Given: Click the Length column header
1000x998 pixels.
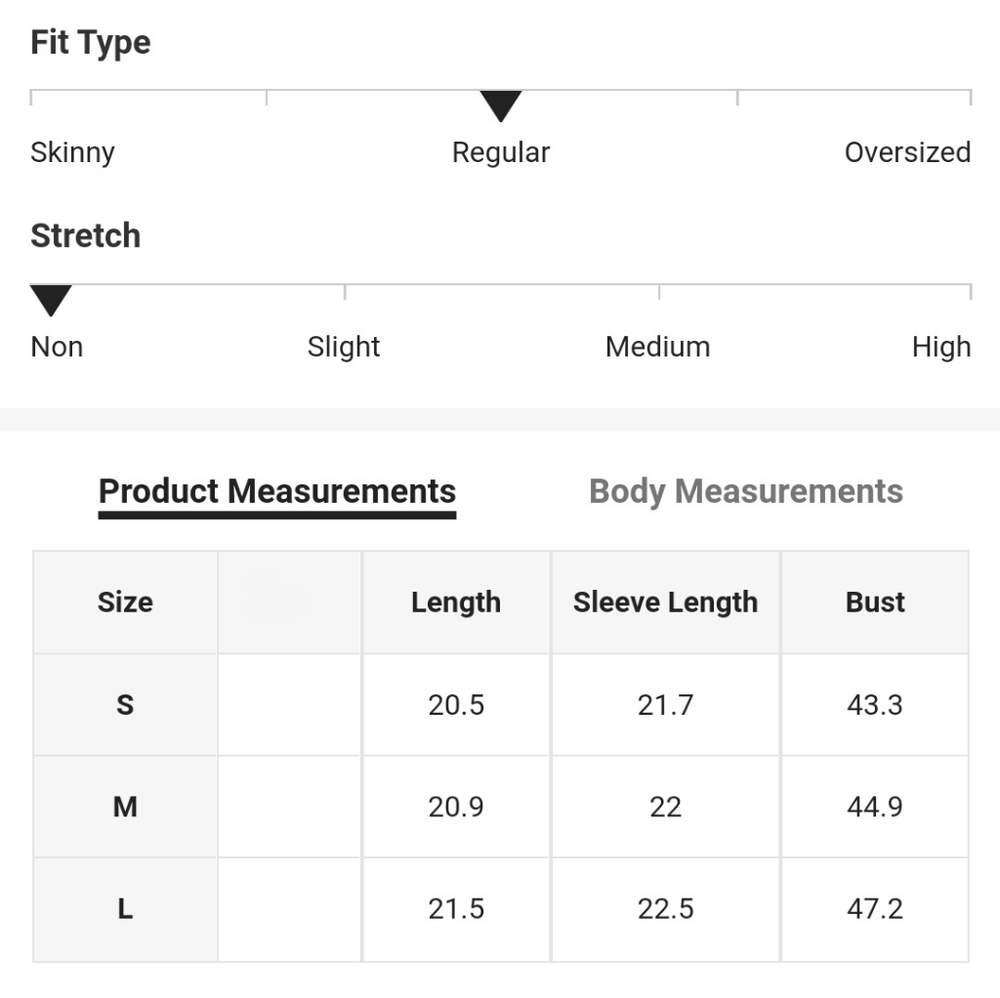Looking at the screenshot, I should (x=456, y=603).
